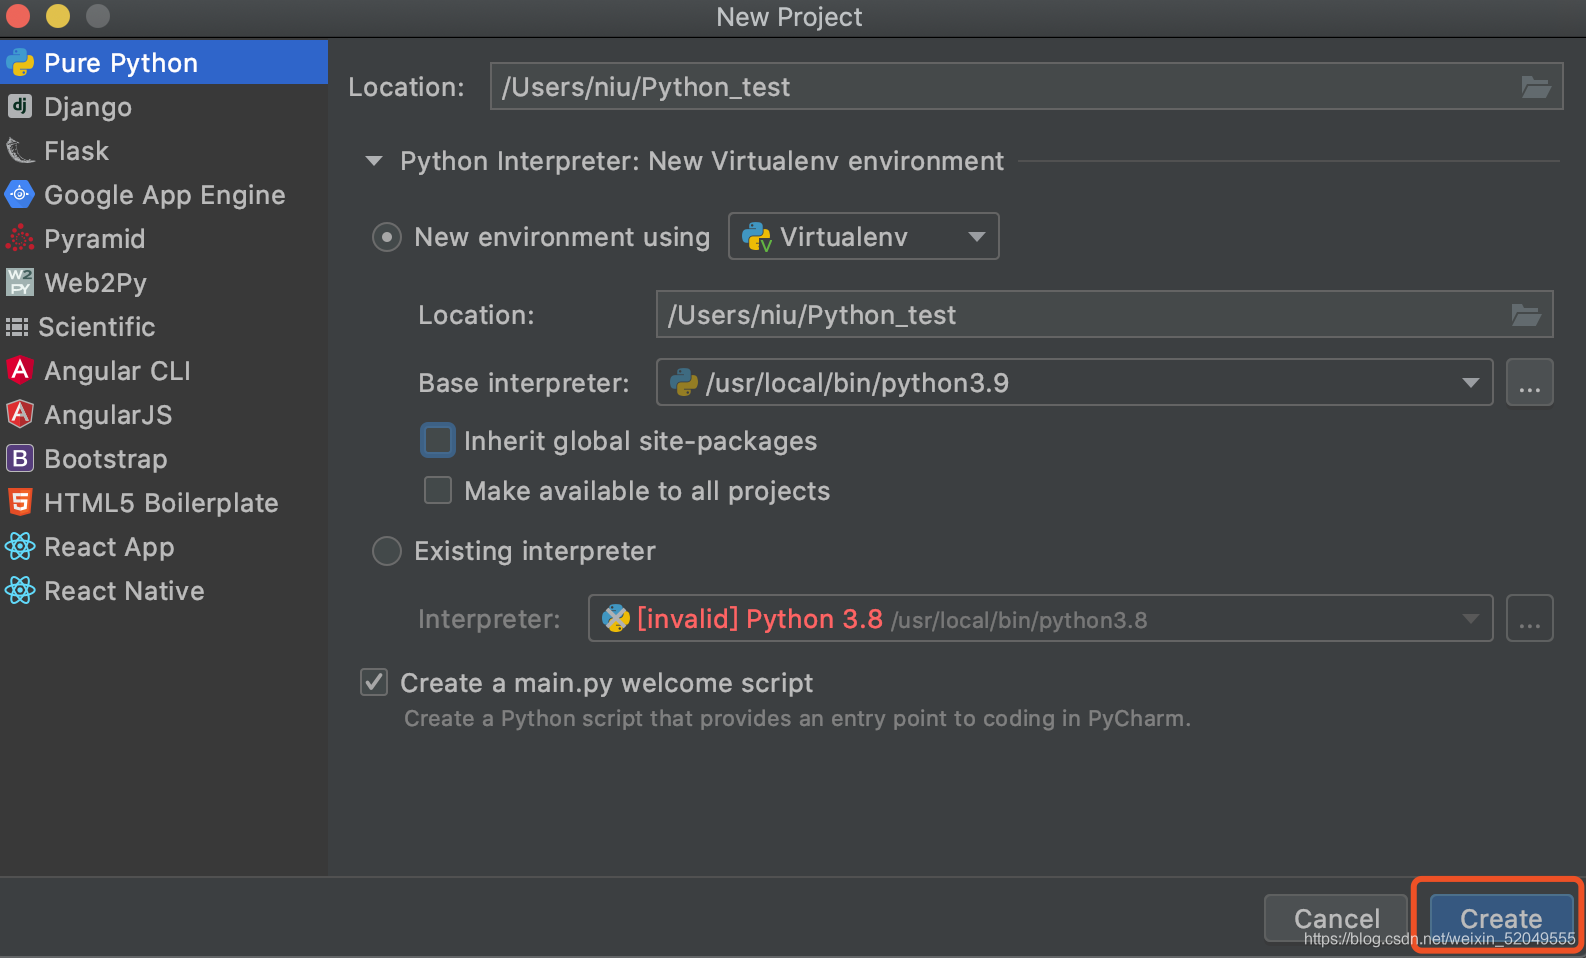The width and height of the screenshot is (1586, 958).
Task: Click the Virtualenv icon in the combo
Action: (757, 237)
